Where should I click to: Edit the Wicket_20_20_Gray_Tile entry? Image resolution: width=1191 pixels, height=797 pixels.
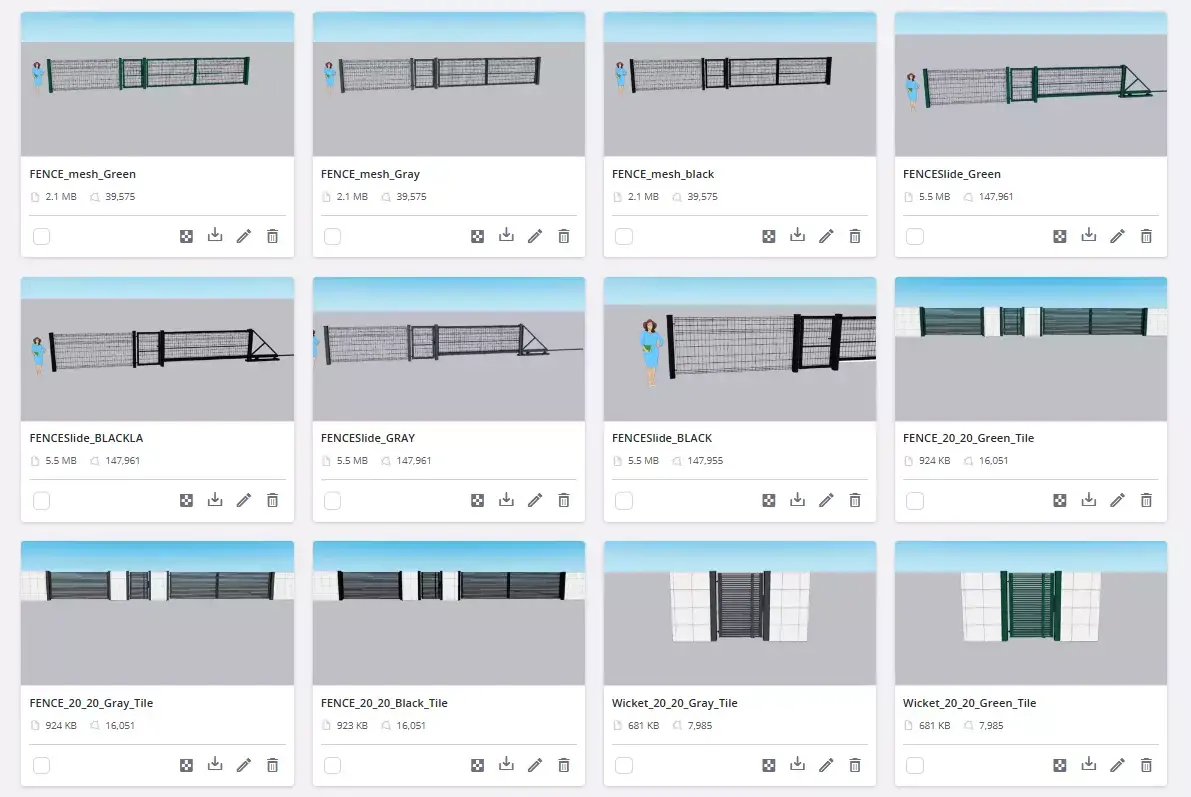(x=826, y=765)
